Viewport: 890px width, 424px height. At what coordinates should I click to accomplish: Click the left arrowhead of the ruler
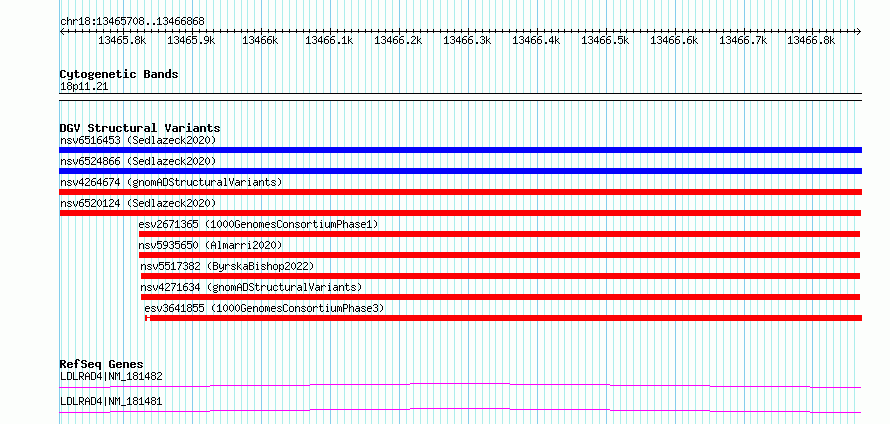[62, 31]
